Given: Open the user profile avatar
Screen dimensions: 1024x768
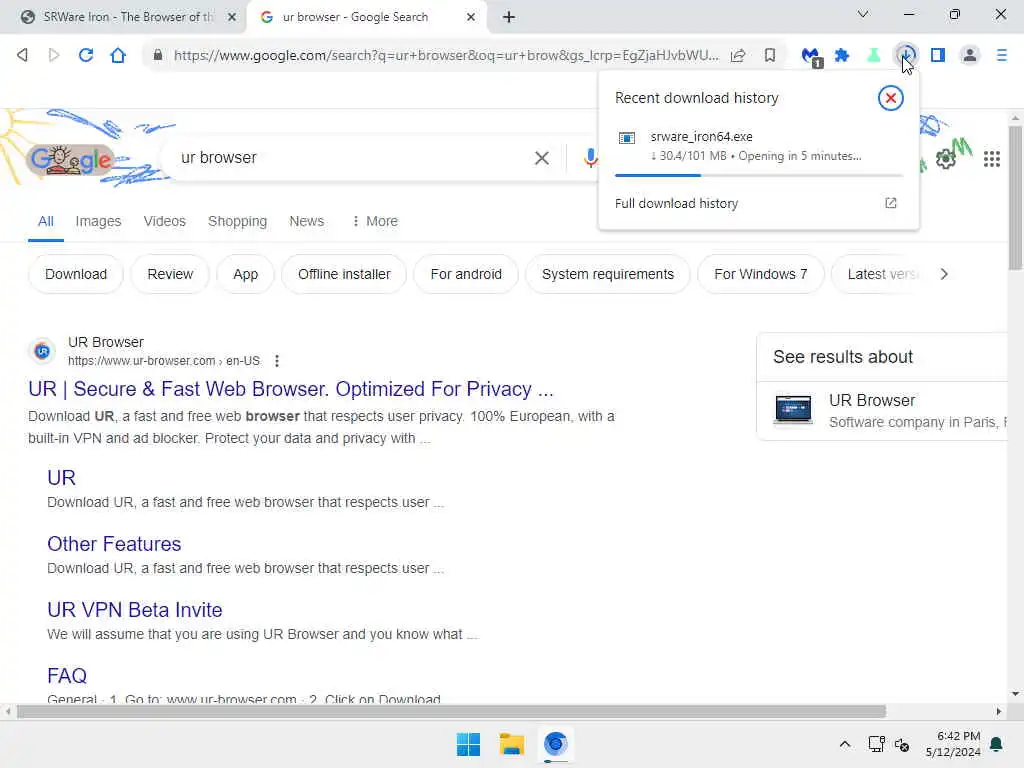Looking at the screenshot, I should click(x=970, y=55).
